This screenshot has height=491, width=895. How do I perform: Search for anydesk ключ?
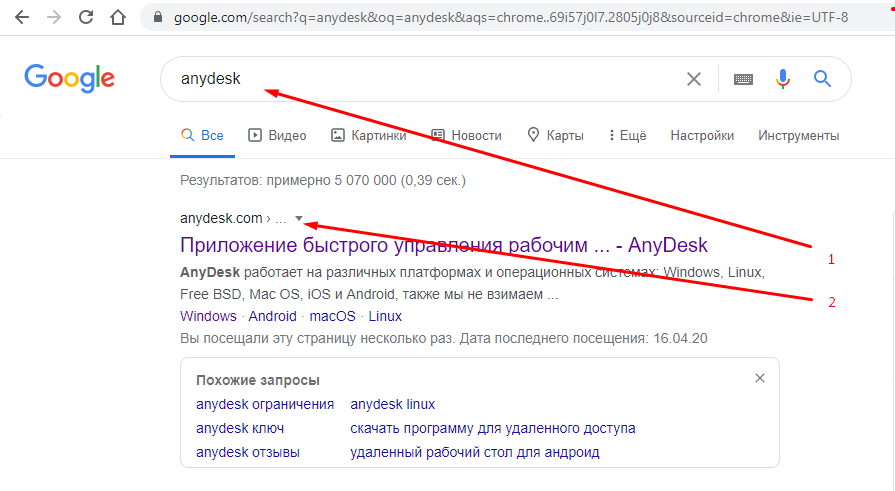[x=240, y=428]
